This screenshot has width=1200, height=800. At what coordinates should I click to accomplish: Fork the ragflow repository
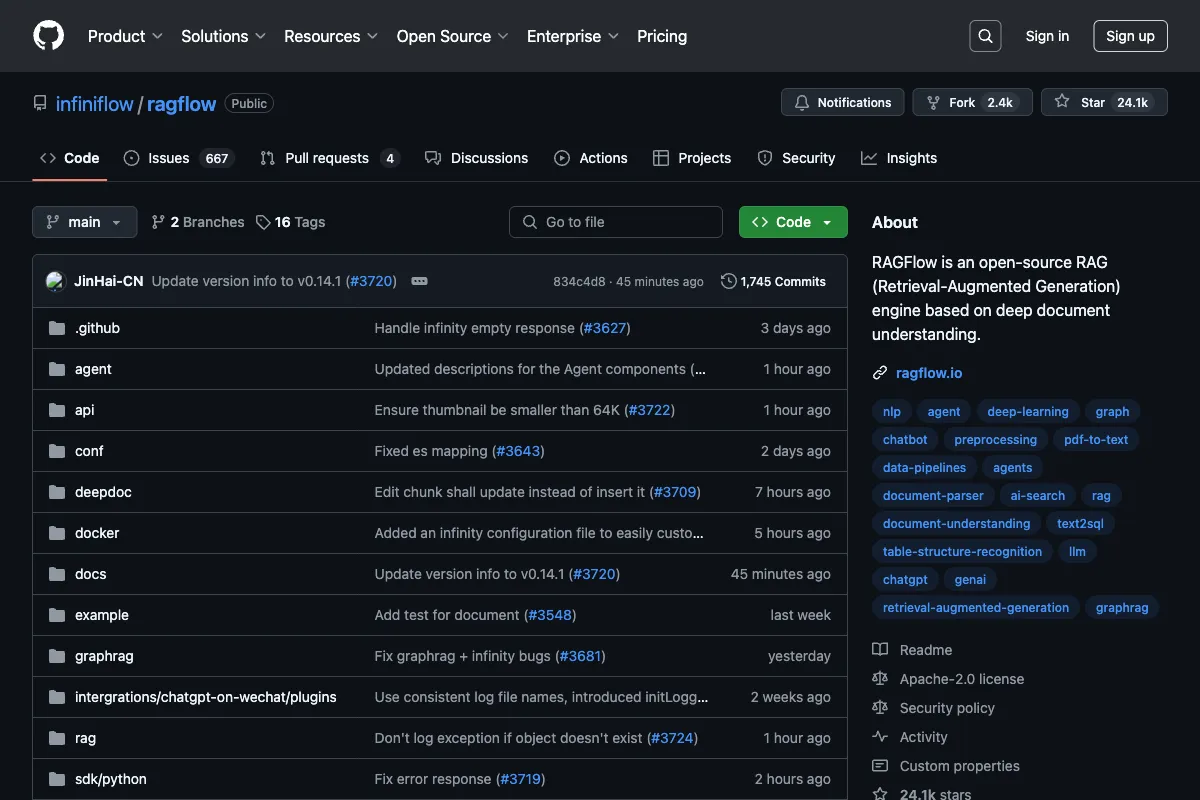click(x=972, y=102)
